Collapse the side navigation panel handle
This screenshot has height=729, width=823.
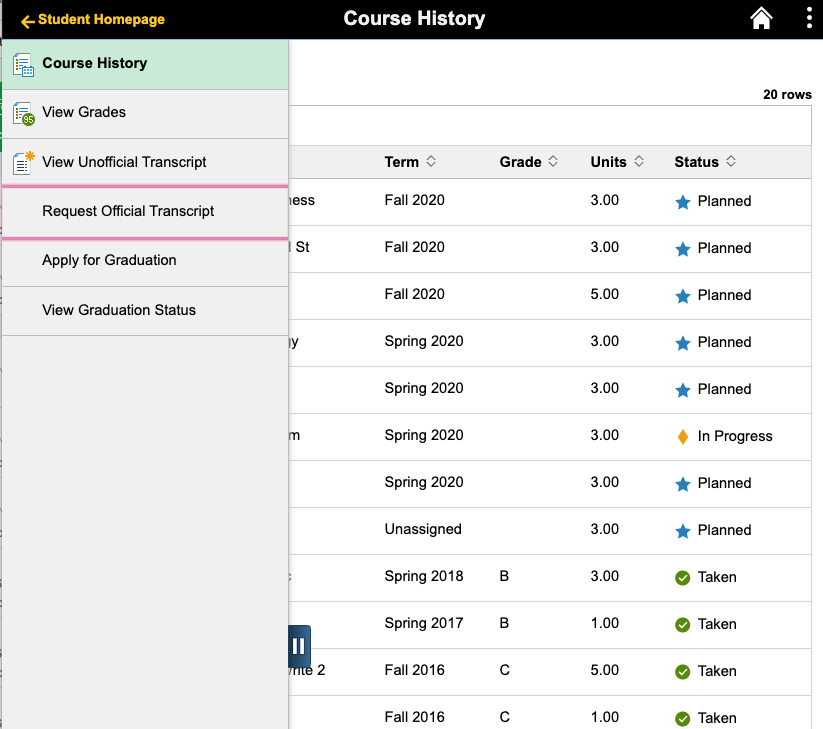299,646
